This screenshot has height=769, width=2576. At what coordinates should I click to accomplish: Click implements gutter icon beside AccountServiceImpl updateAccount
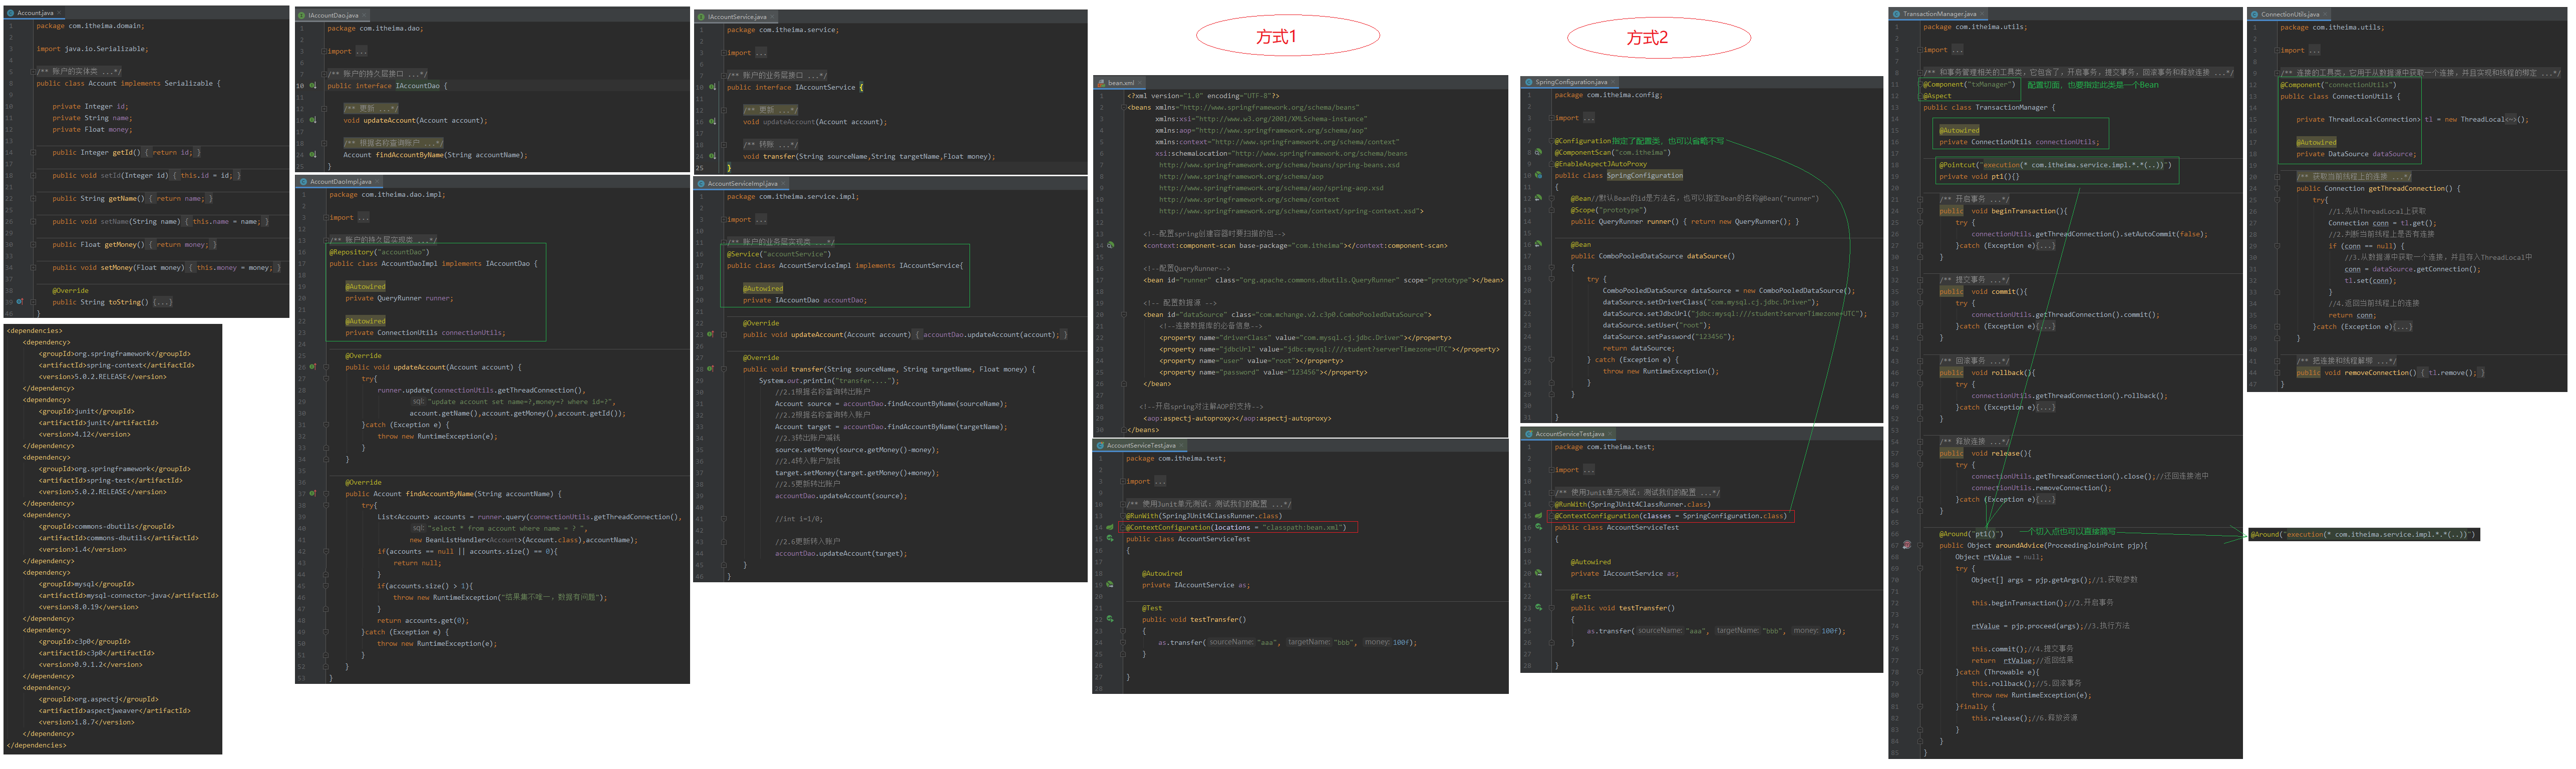pos(711,335)
